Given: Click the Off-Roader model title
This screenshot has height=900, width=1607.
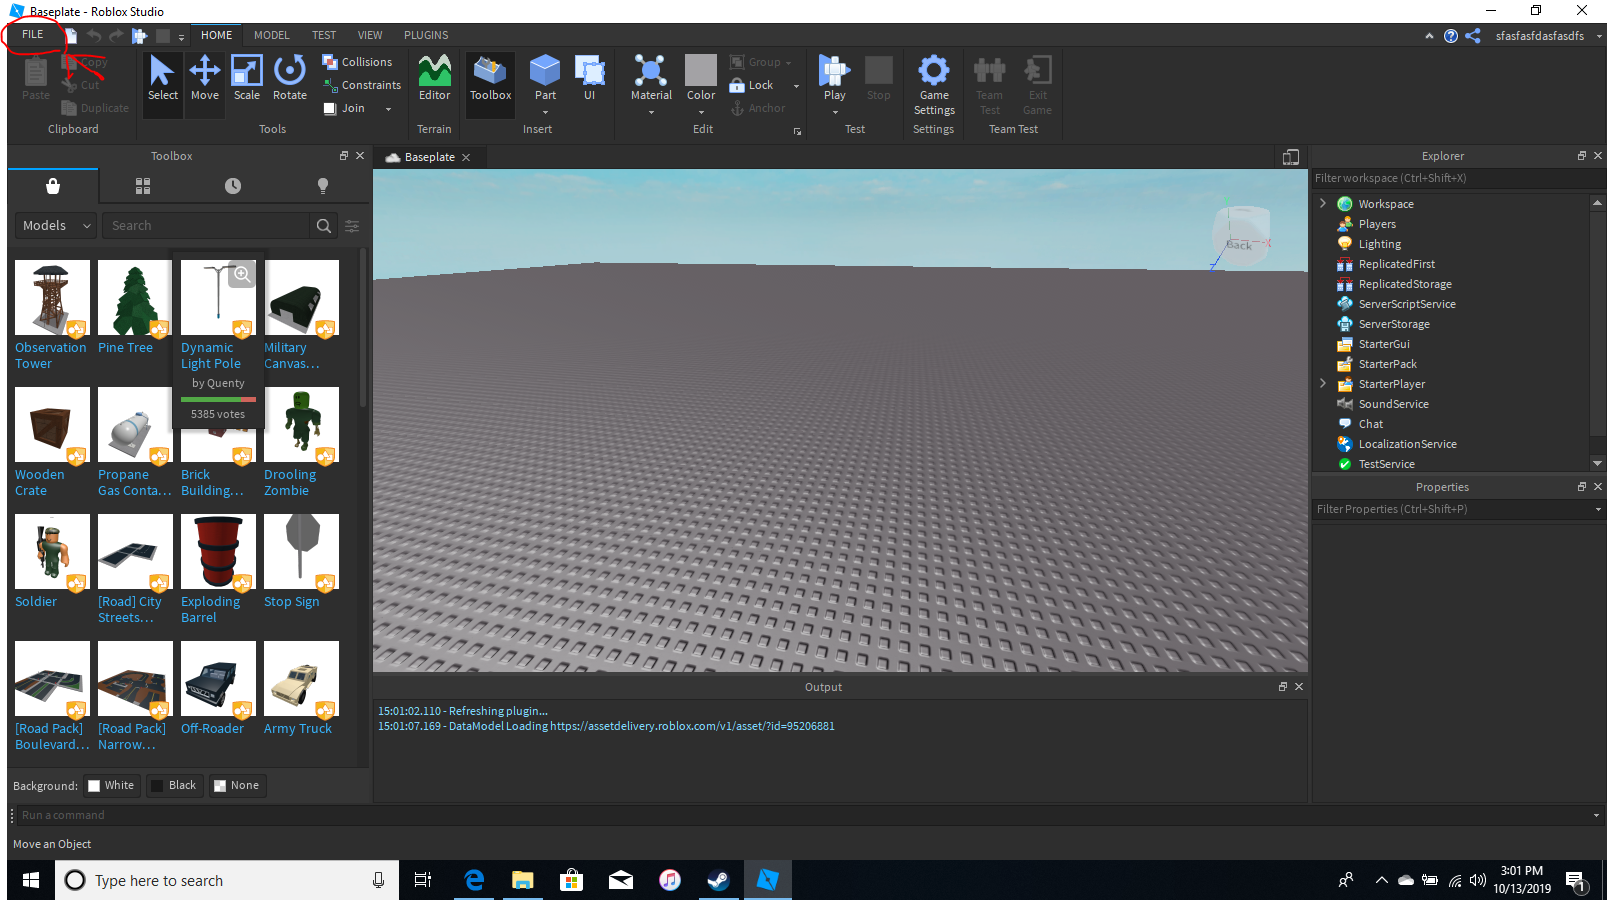Looking at the screenshot, I should pyautogui.click(x=212, y=729).
